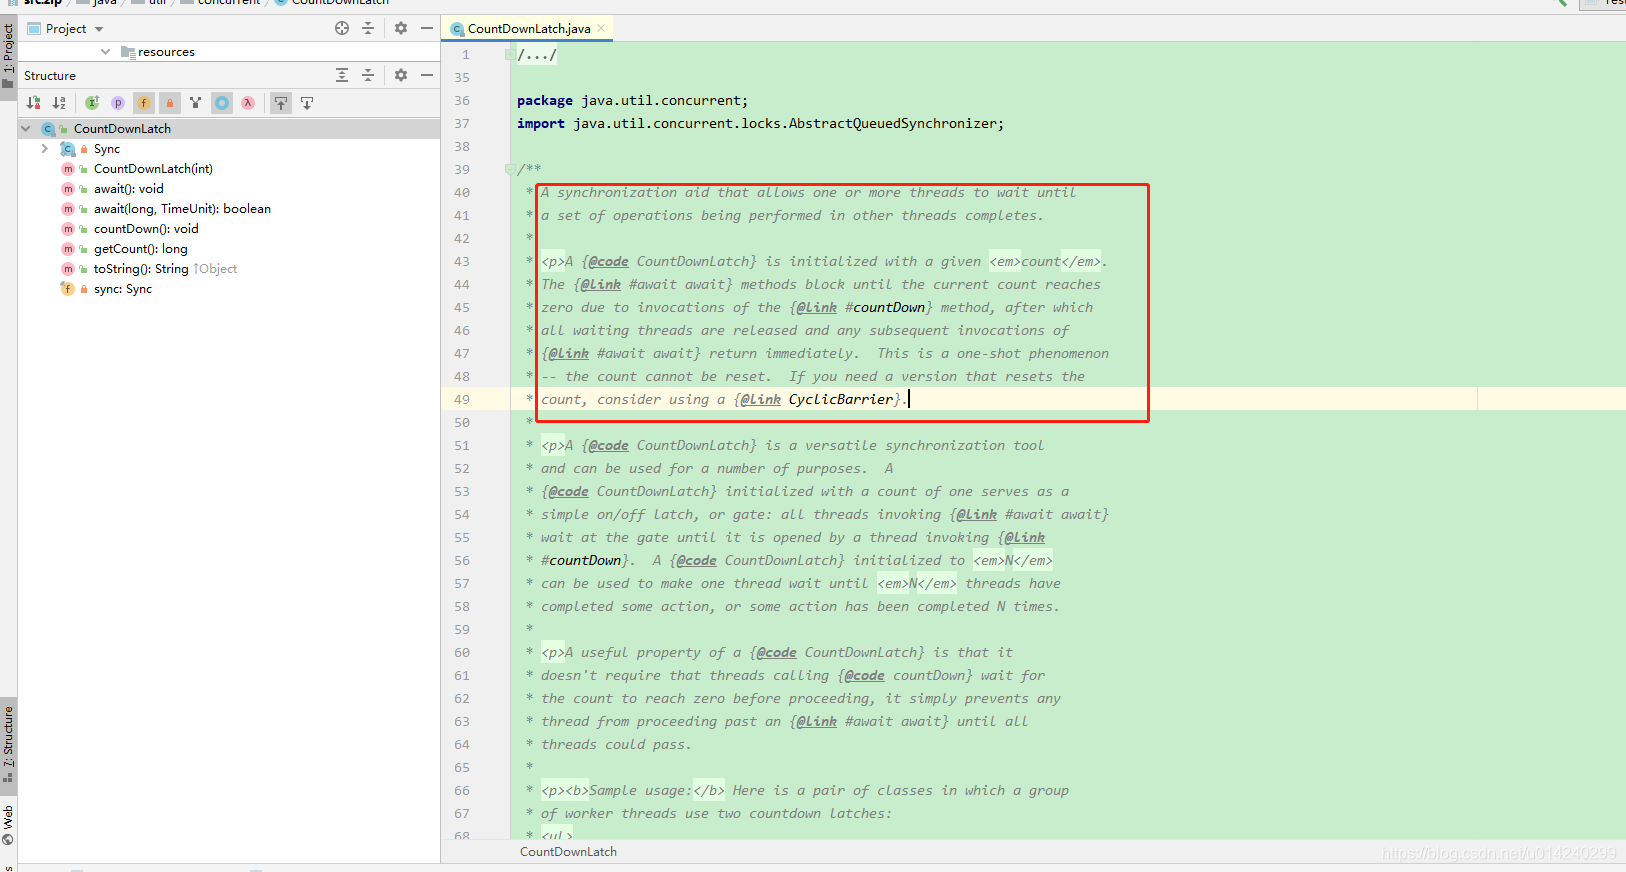This screenshot has width=1626, height=872.
Task: Select the resources folder in Project tree
Action: pos(166,52)
